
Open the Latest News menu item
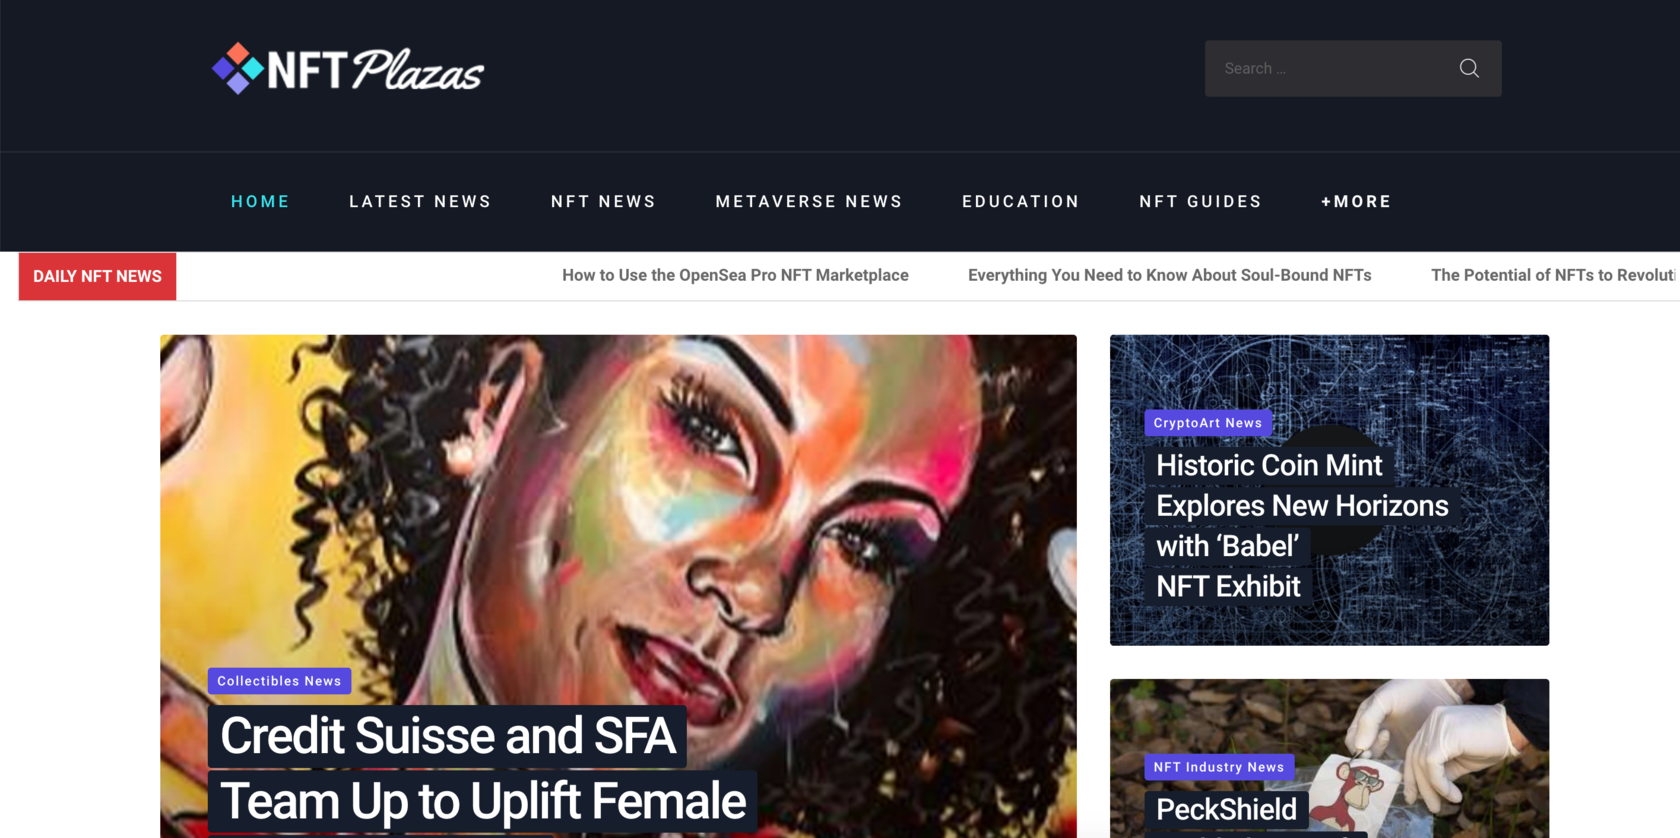[420, 201]
